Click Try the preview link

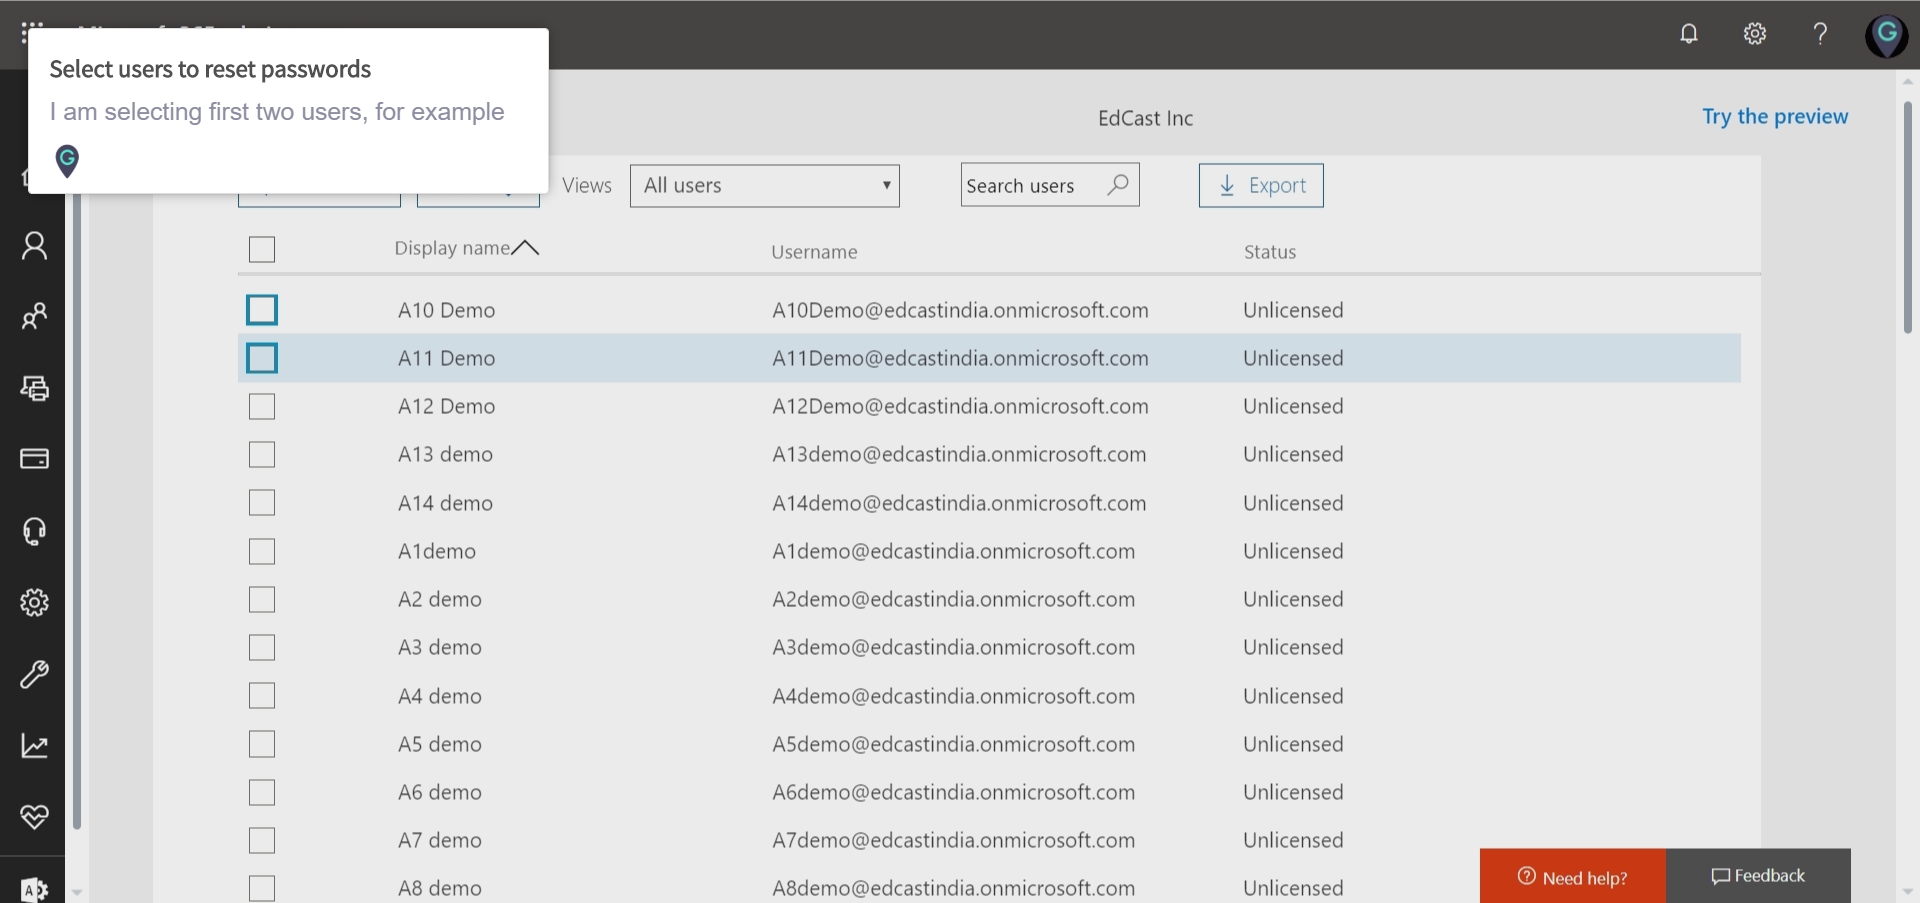point(1775,116)
